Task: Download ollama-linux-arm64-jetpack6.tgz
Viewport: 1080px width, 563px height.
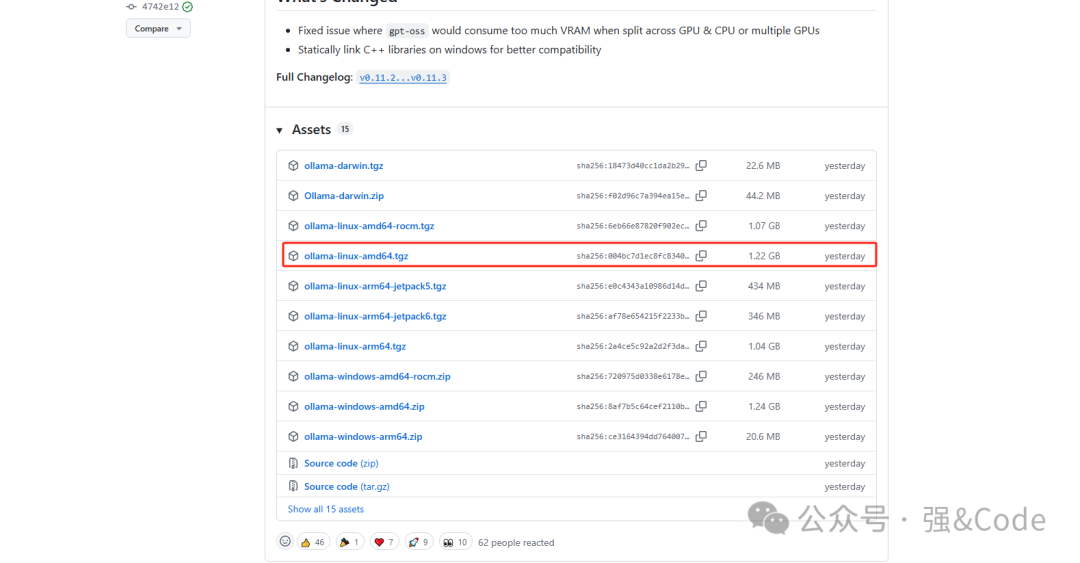Action: 375,316
